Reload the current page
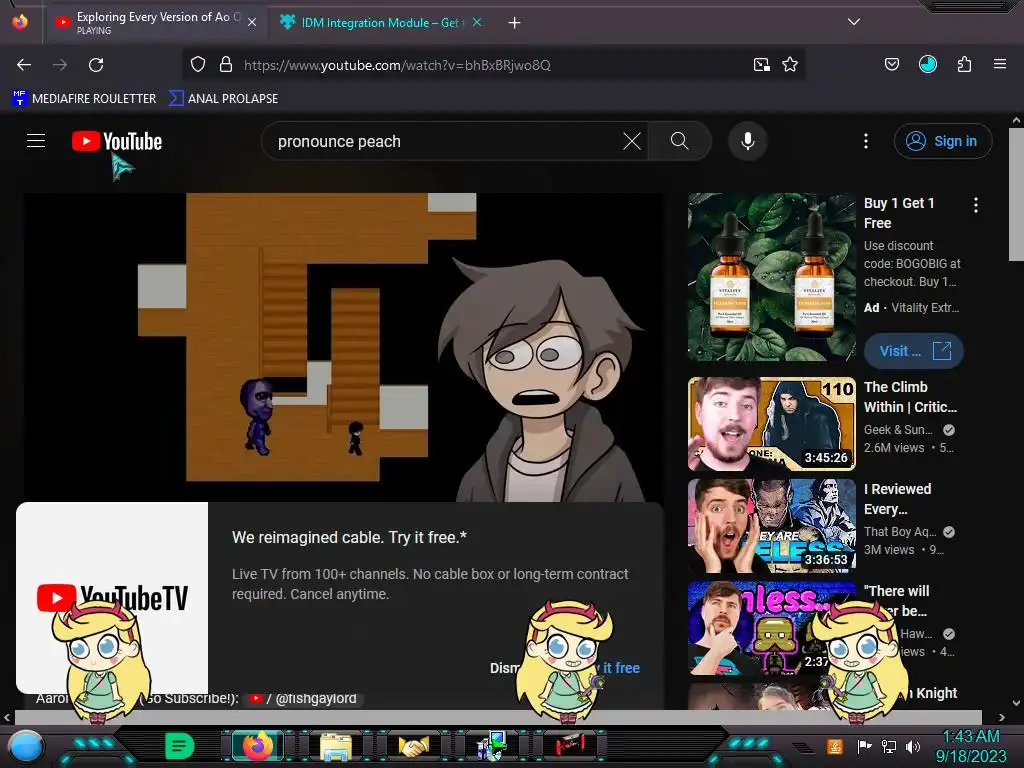This screenshot has height=768, width=1024. tap(96, 65)
